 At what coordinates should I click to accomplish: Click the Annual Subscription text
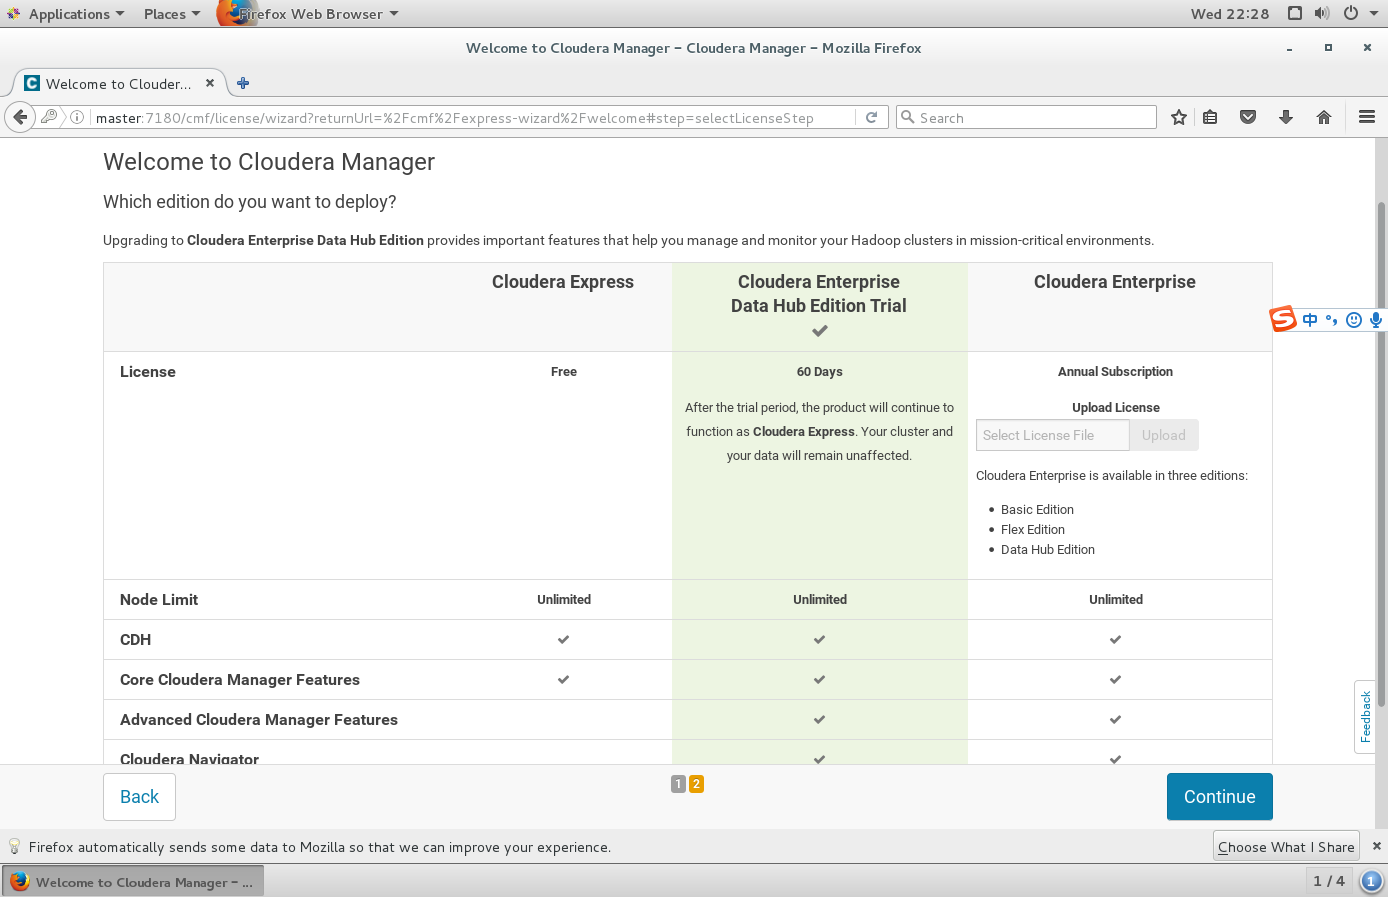pos(1115,371)
